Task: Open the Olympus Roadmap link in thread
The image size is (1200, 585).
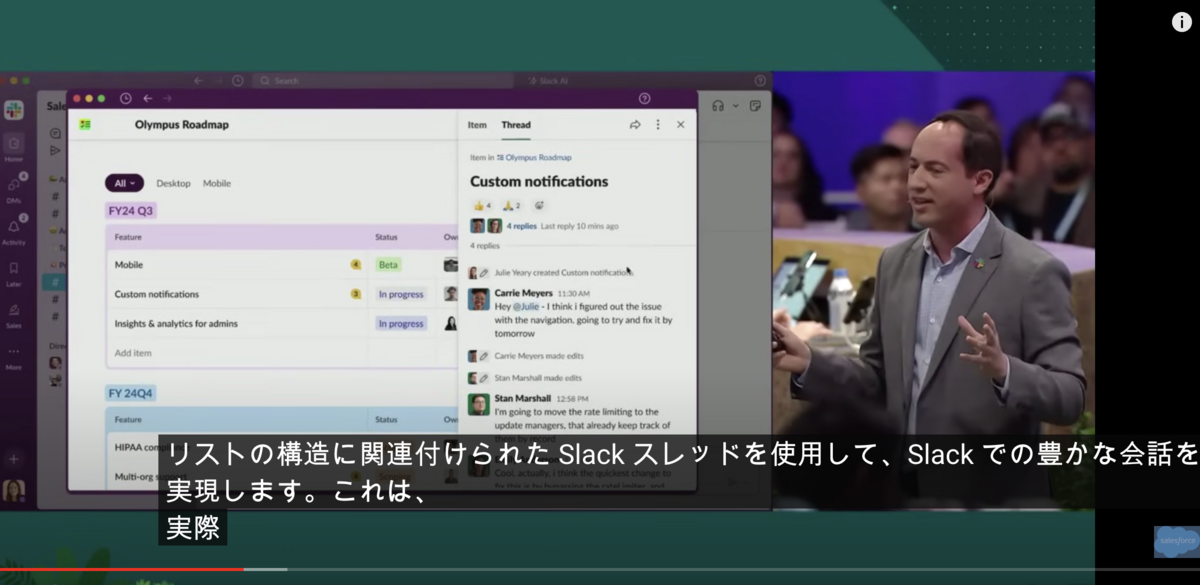Action: click(538, 157)
